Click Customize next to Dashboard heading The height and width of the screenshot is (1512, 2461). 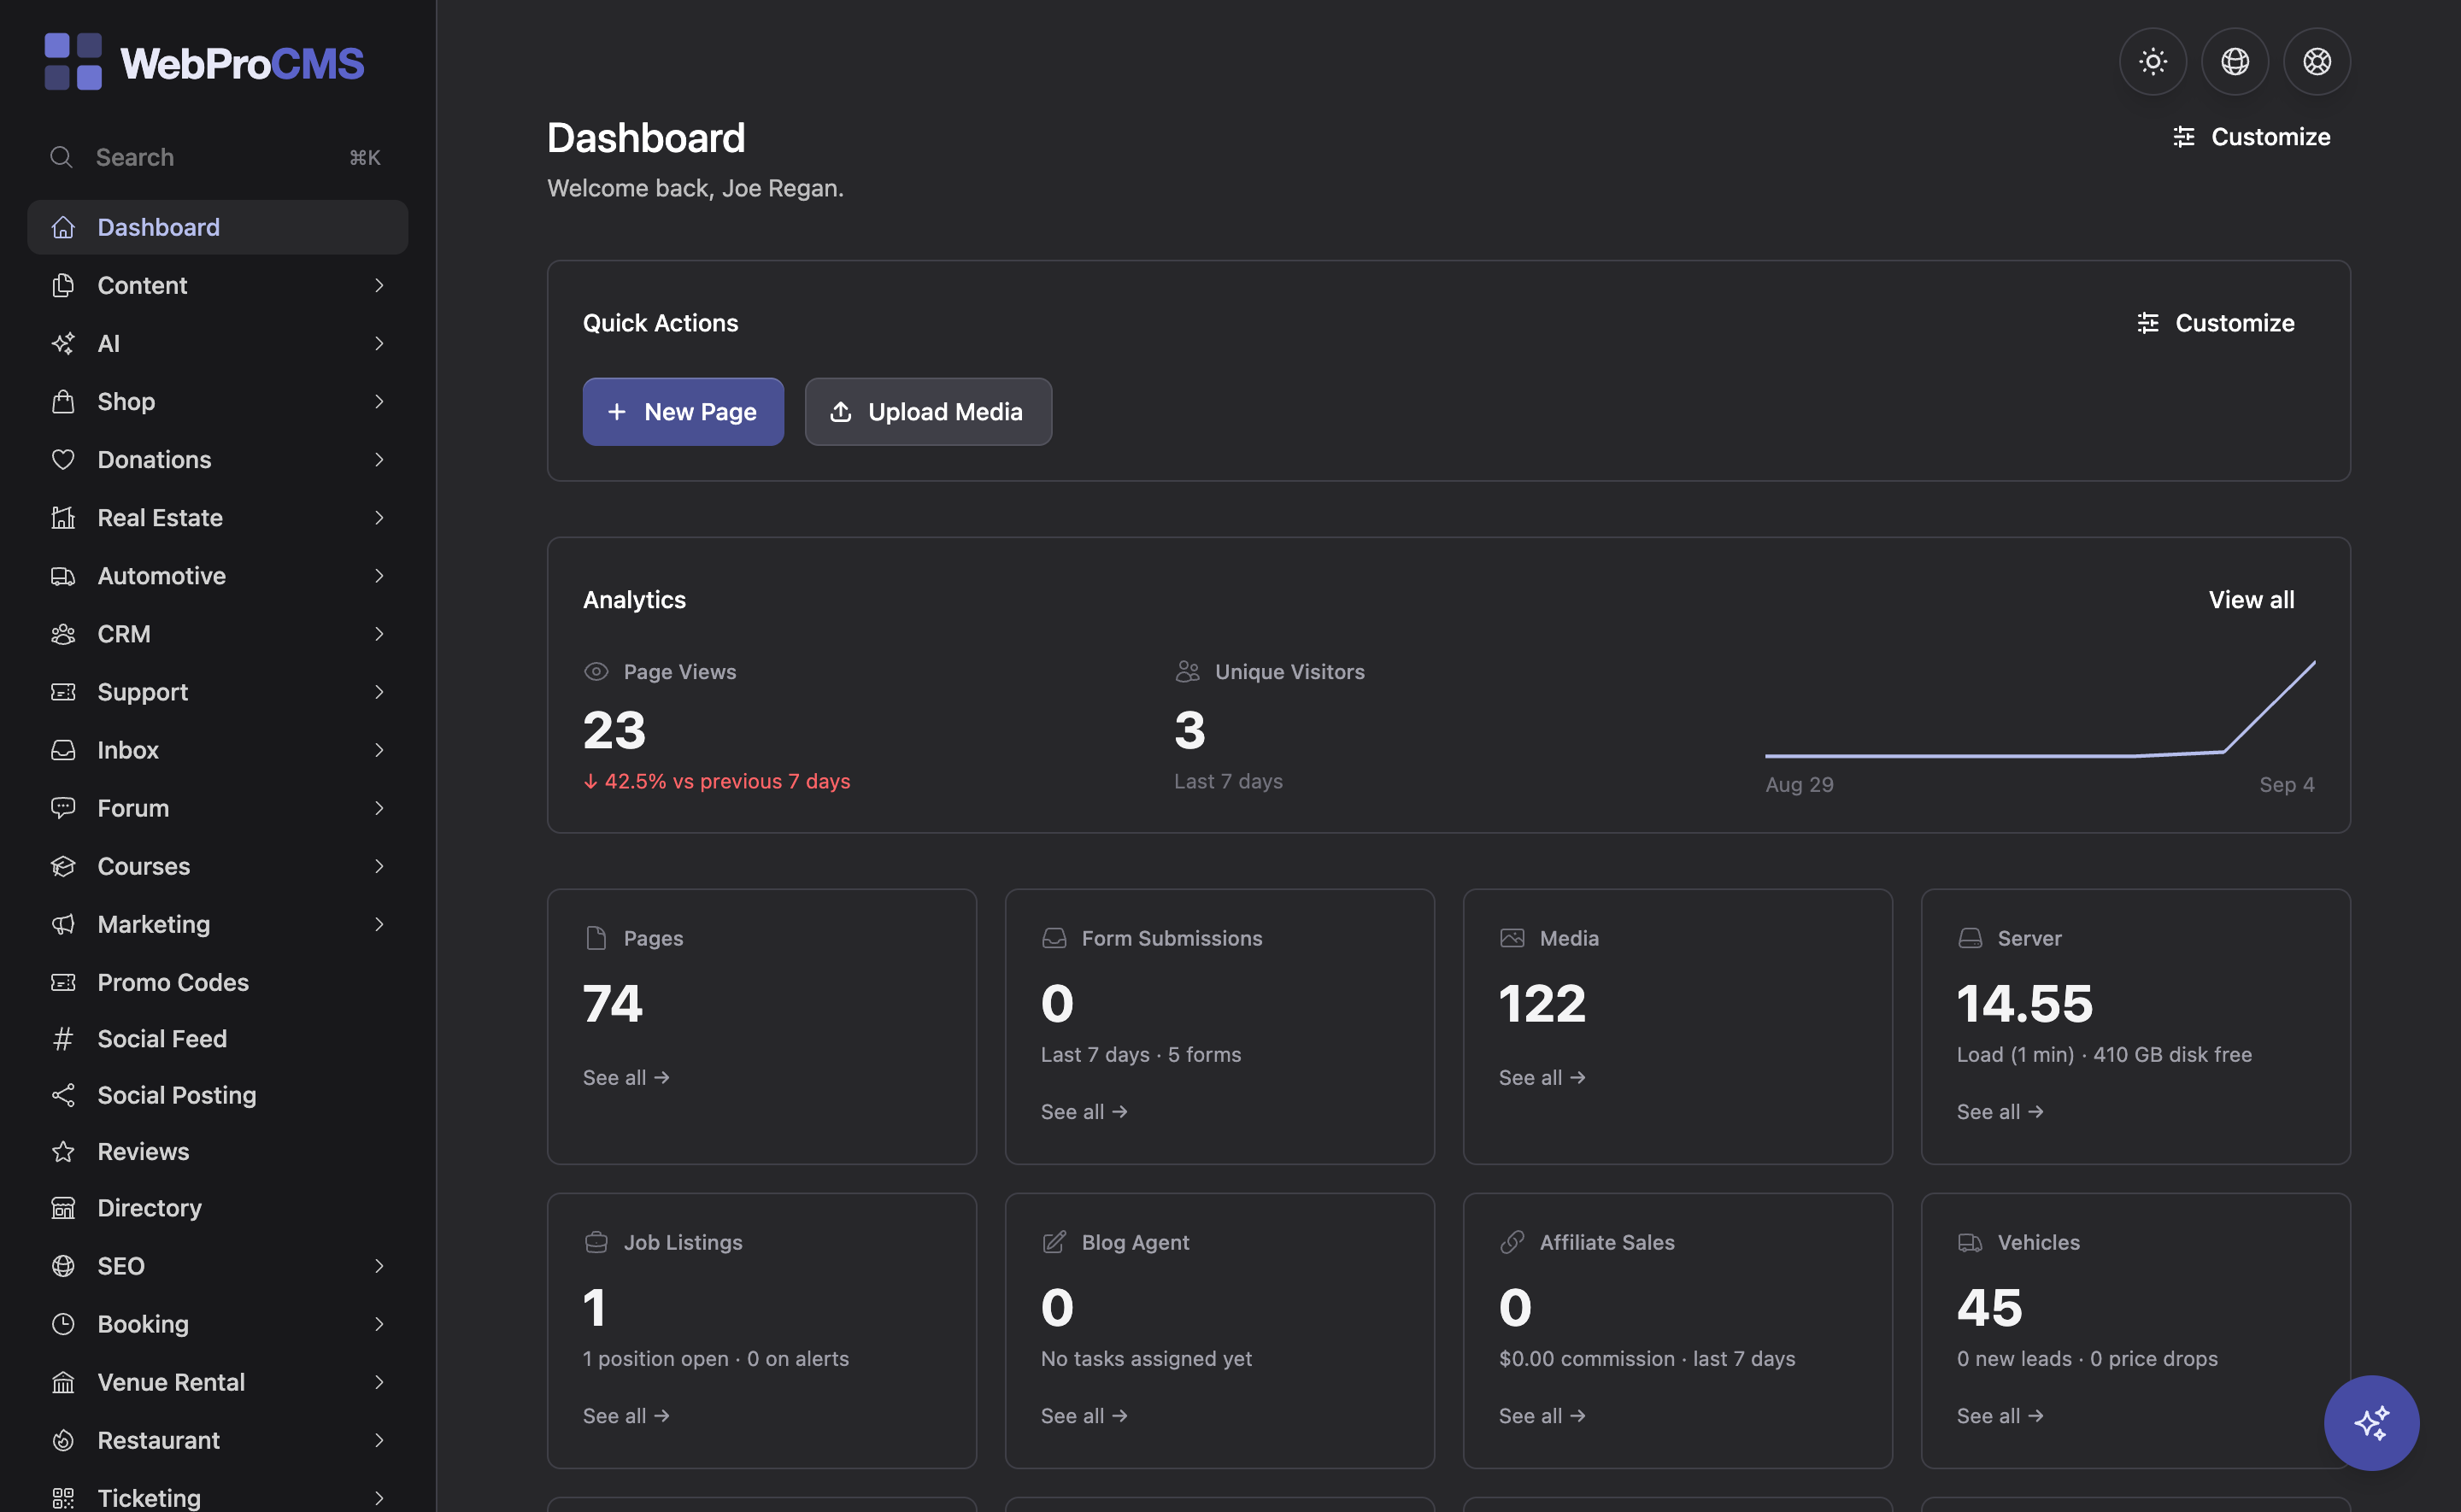tap(2251, 137)
